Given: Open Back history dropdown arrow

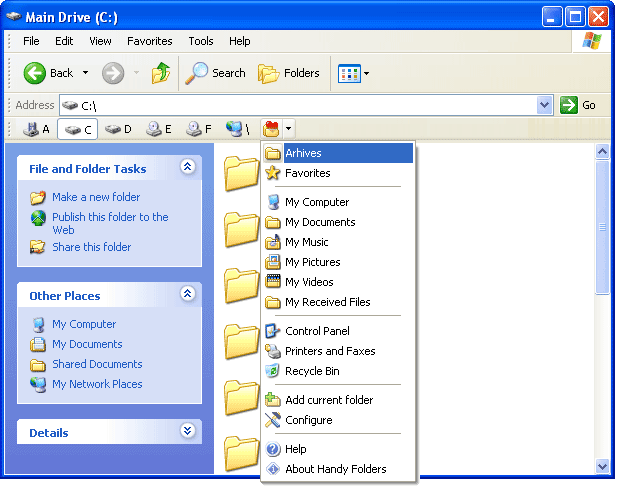Looking at the screenshot, I should click(x=85, y=73).
